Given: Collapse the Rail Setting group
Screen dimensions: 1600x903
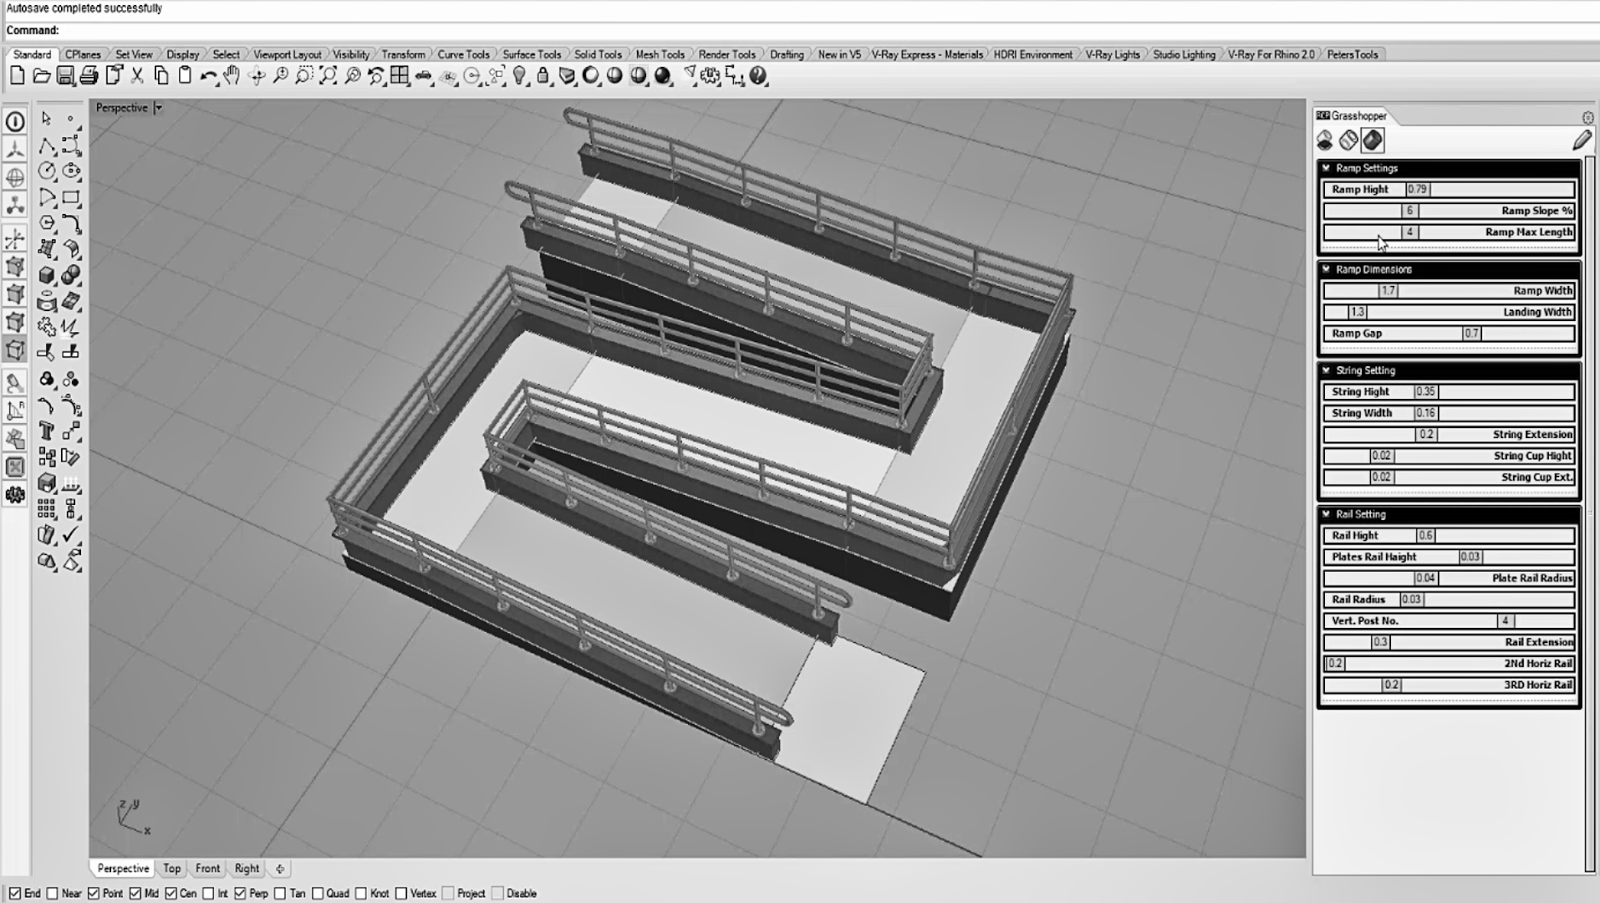Looking at the screenshot, I should pyautogui.click(x=1327, y=514).
